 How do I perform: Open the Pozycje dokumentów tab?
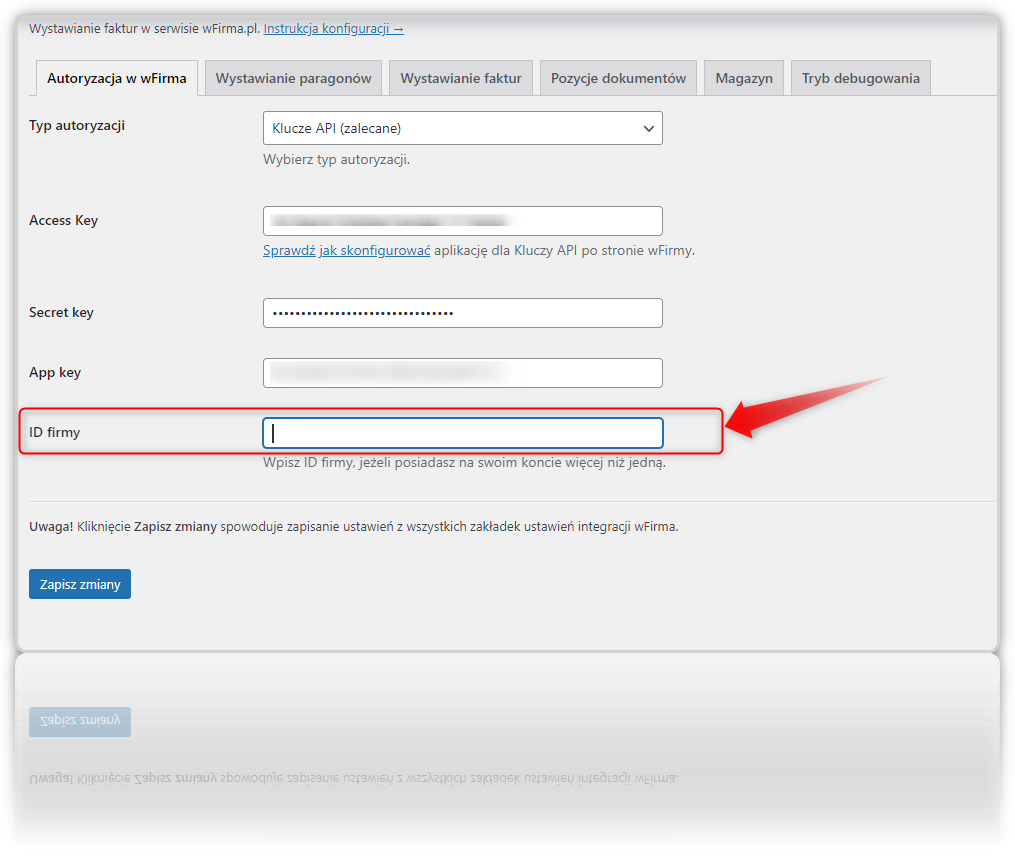point(618,78)
